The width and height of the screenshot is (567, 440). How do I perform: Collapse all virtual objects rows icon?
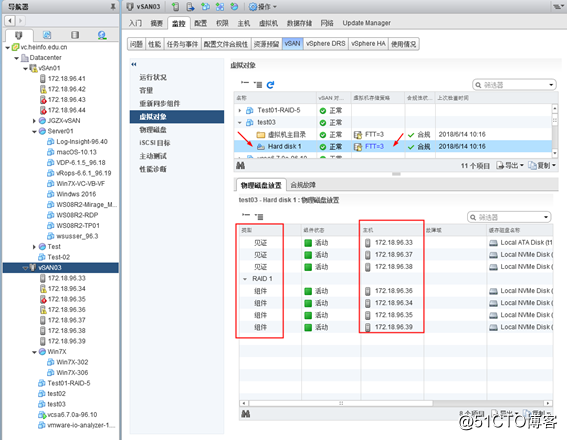(x=245, y=84)
